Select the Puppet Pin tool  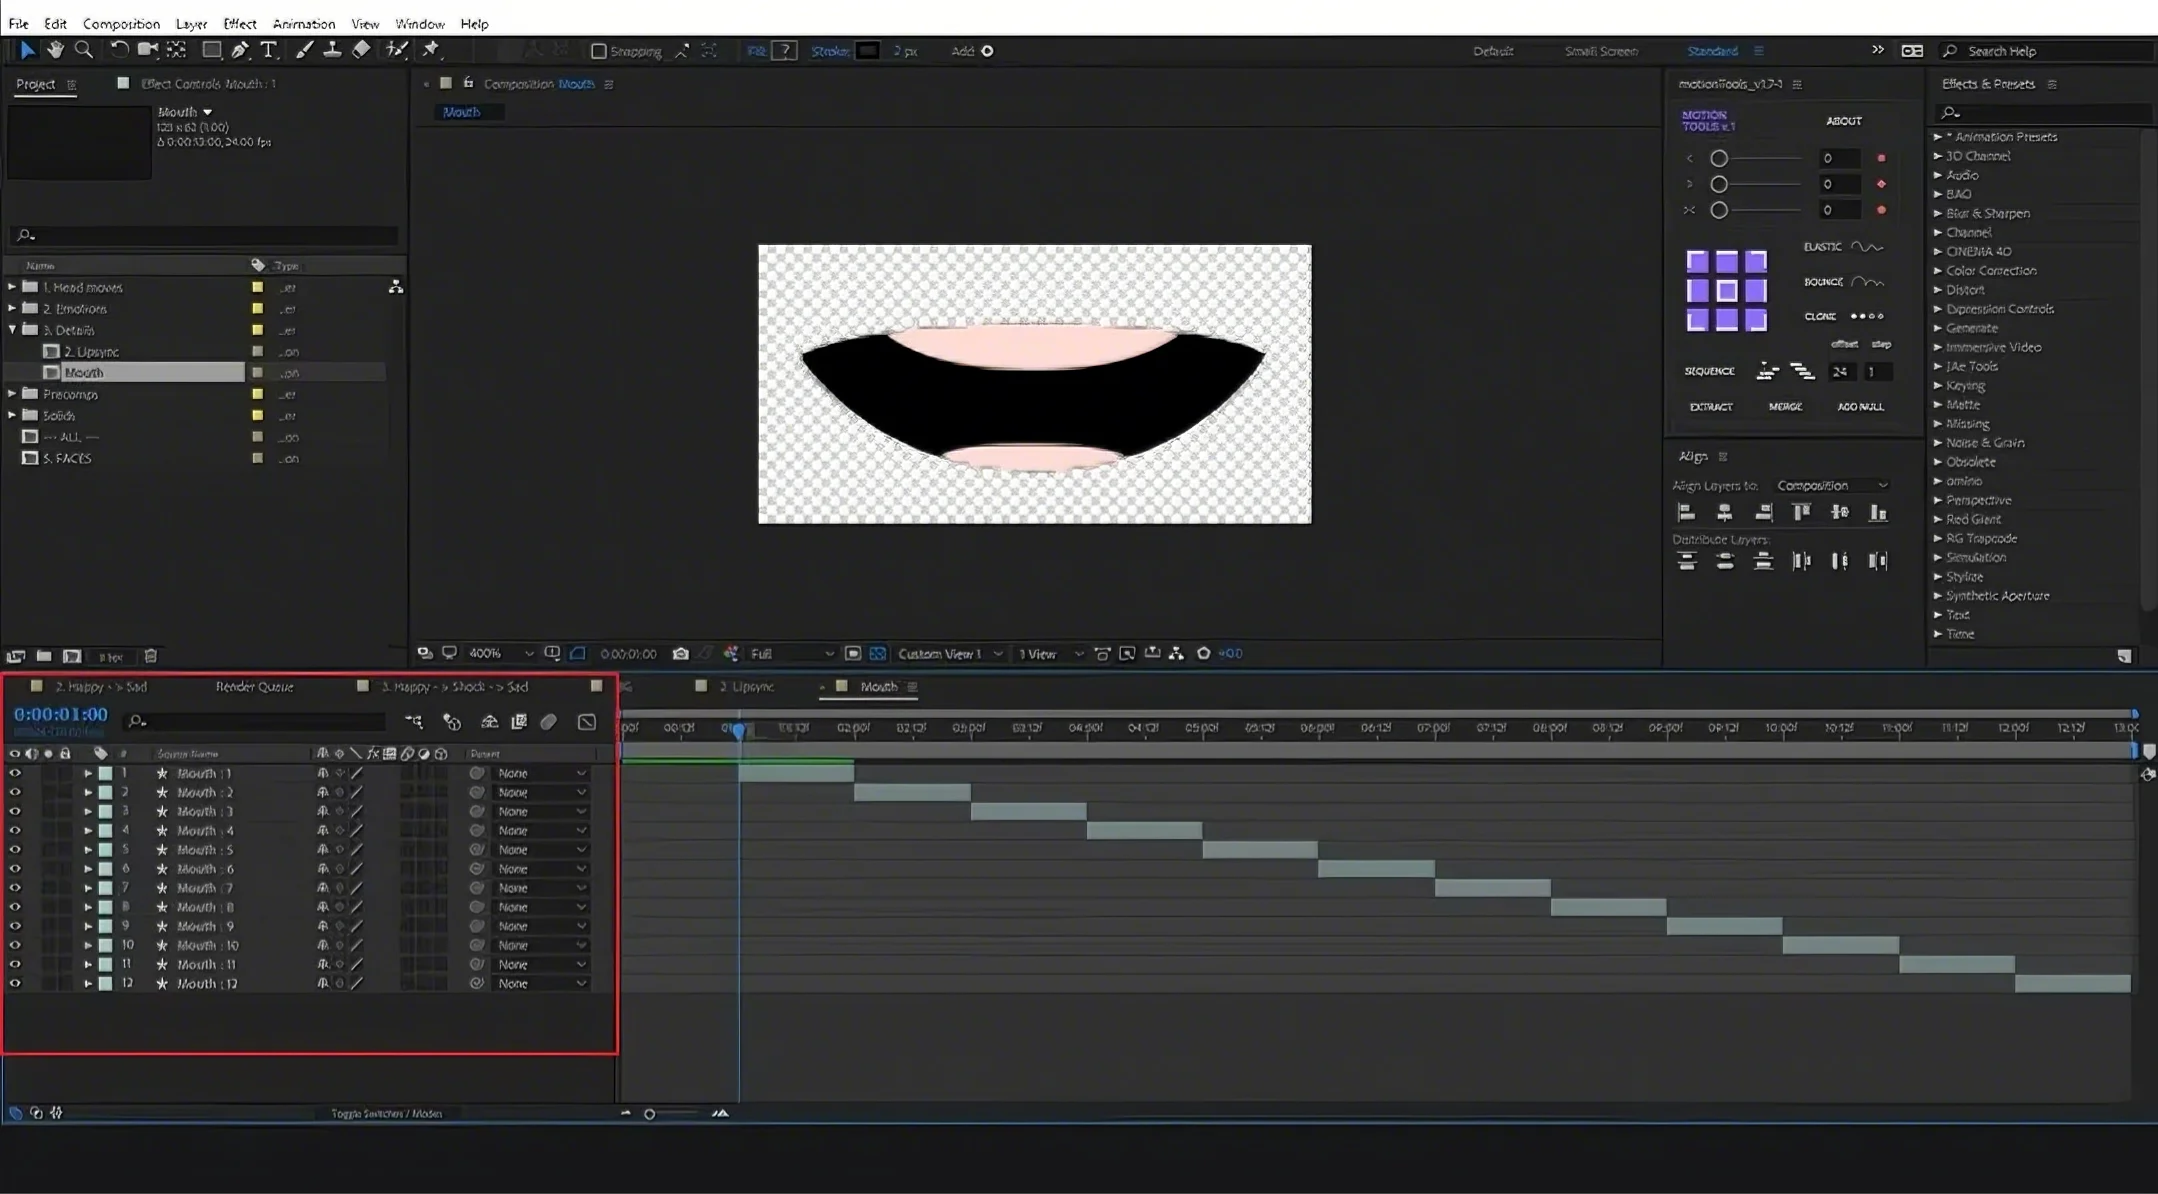pyautogui.click(x=431, y=50)
